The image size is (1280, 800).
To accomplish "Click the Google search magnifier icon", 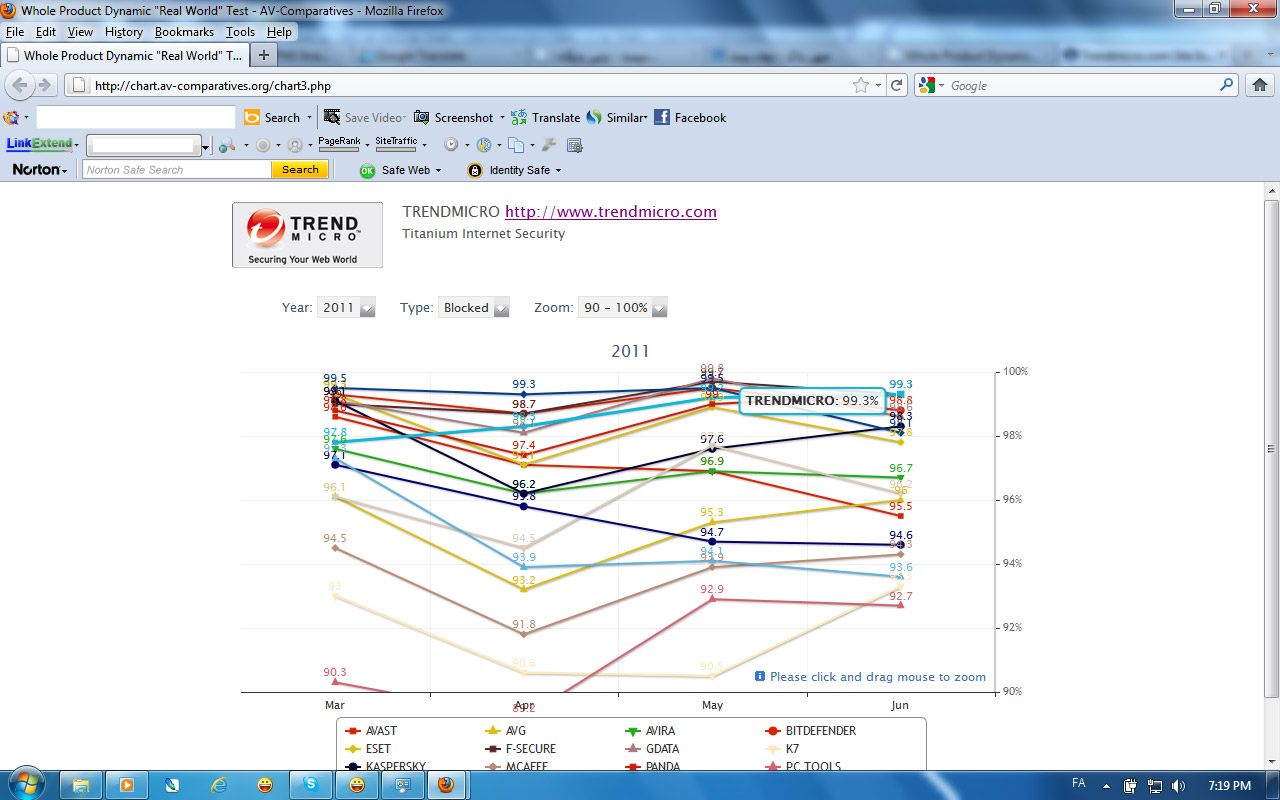I will 1227,86.
